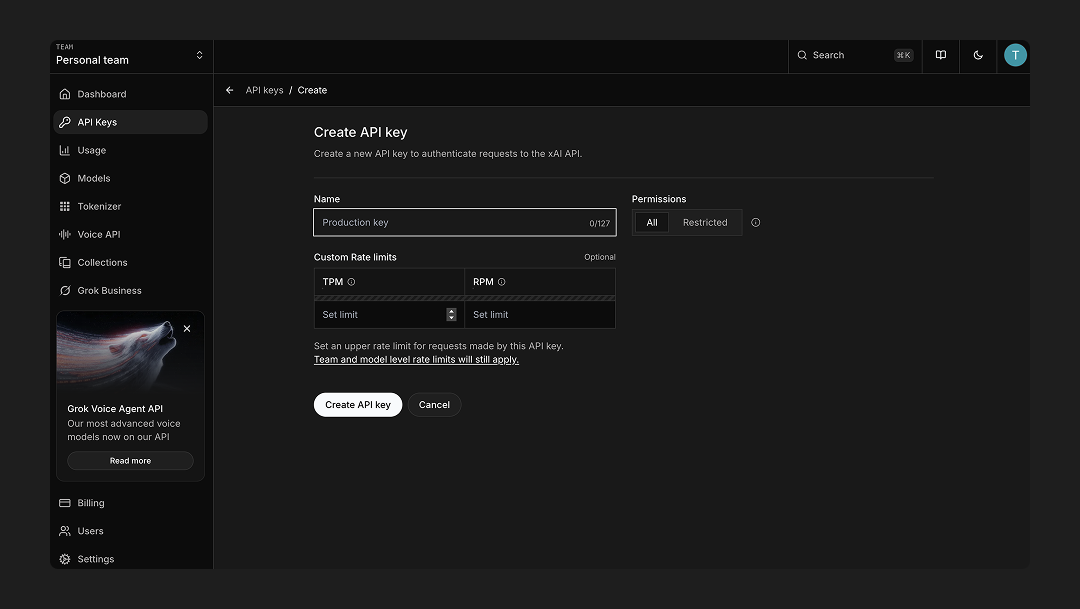This screenshot has height=609, width=1080.
Task: Click the API Keys key icon
Action: click(x=65, y=122)
